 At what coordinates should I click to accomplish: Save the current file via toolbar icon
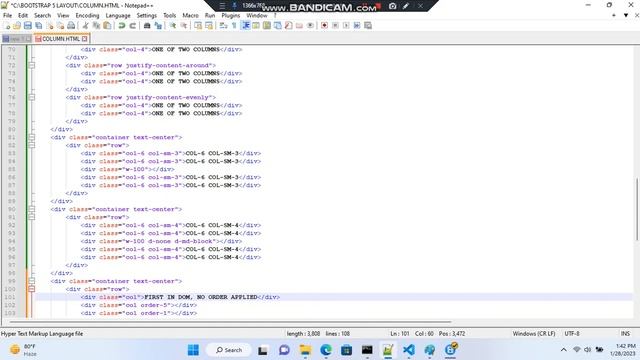[x=28, y=25]
